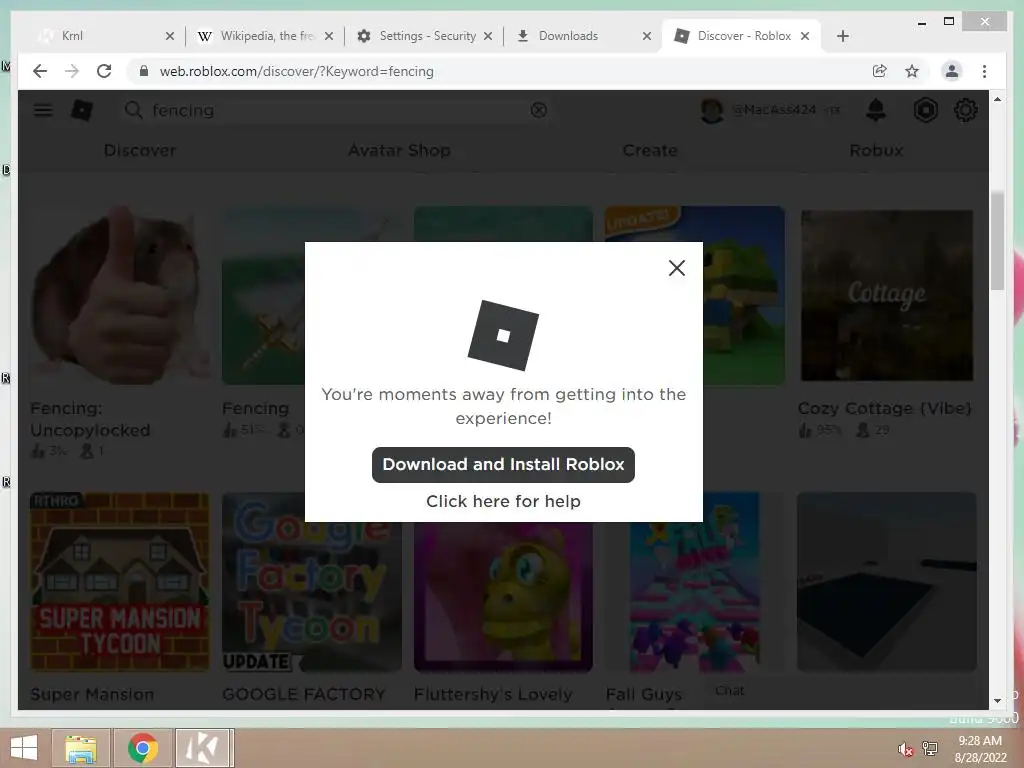This screenshot has height=768, width=1024.
Task: Click the address bar URL
Action: pyautogui.click(x=296, y=71)
